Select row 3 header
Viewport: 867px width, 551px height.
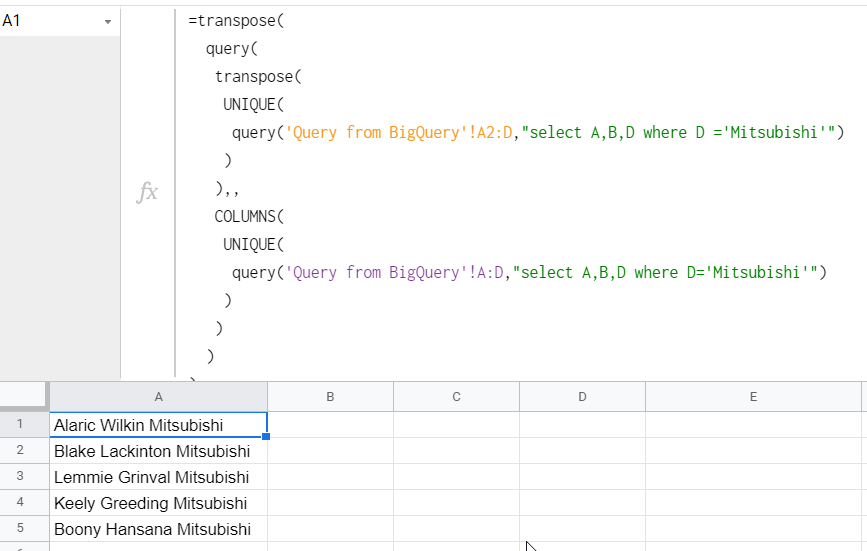click(x=24, y=476)
